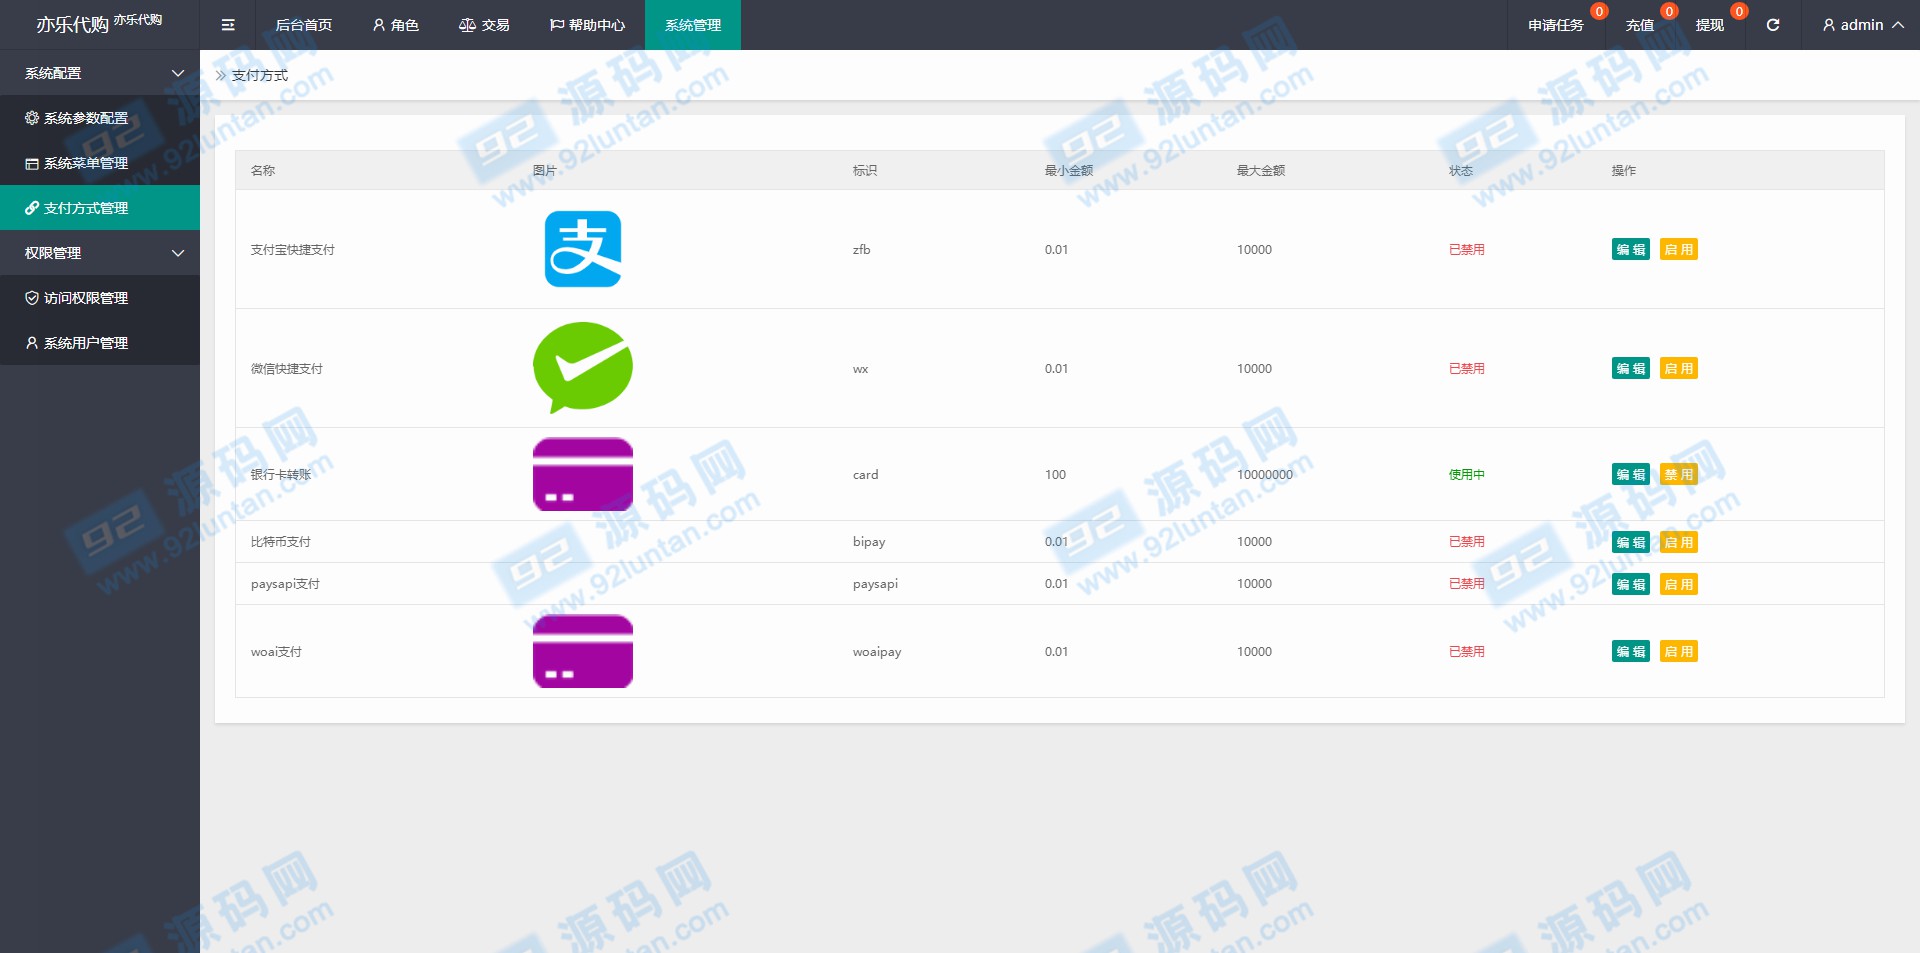Open 角色 nav item
1920x953 pixels.
(x=395, y=25)
